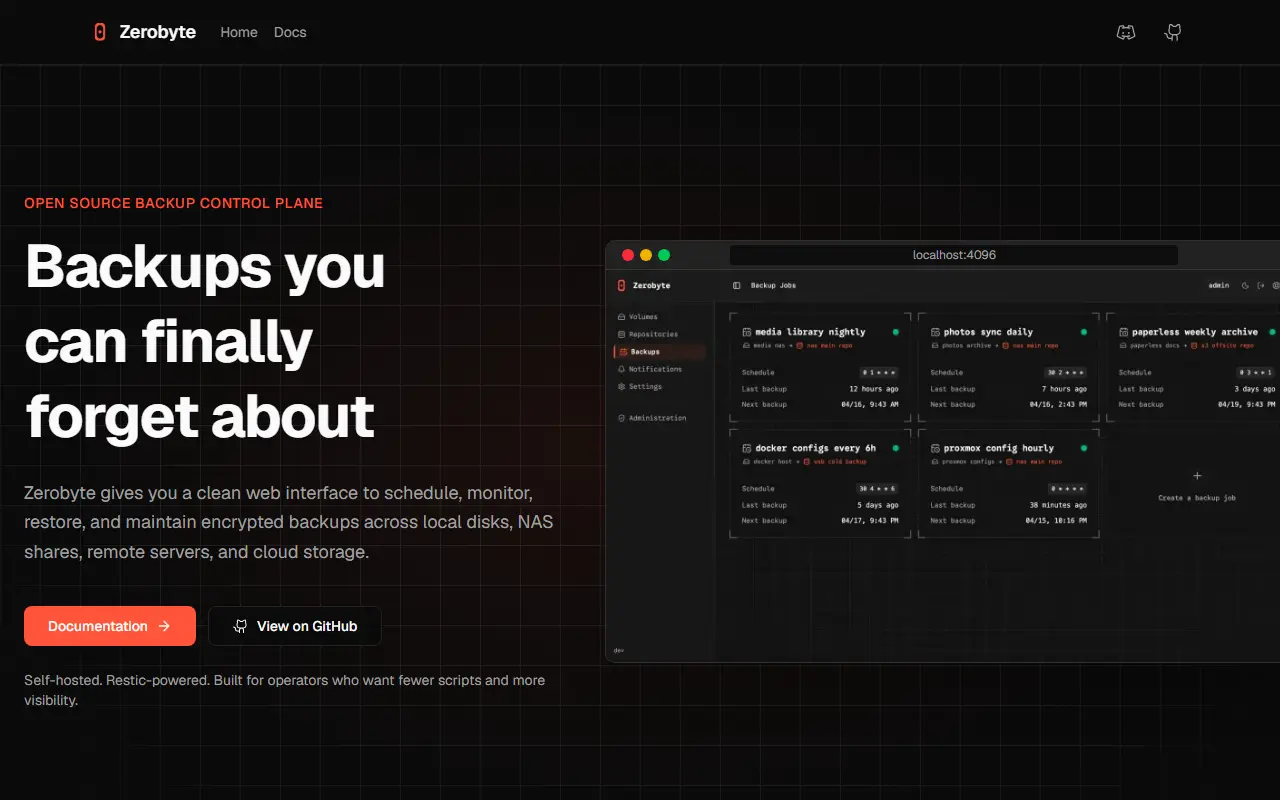Open Administration in the app sidebar

653,418
